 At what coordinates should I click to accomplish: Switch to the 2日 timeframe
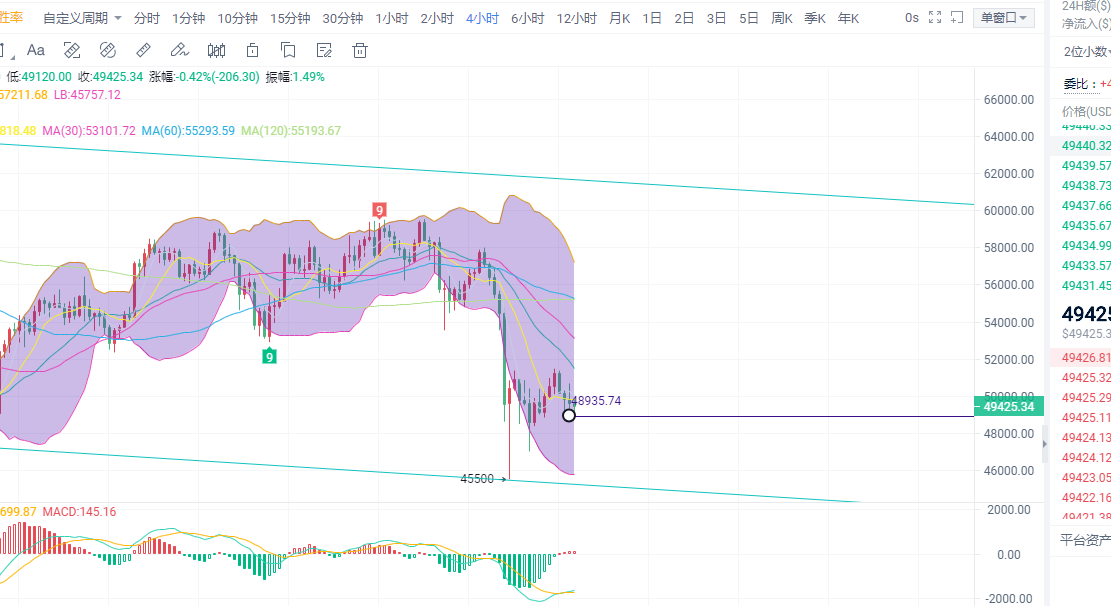[x=684, y=18]
